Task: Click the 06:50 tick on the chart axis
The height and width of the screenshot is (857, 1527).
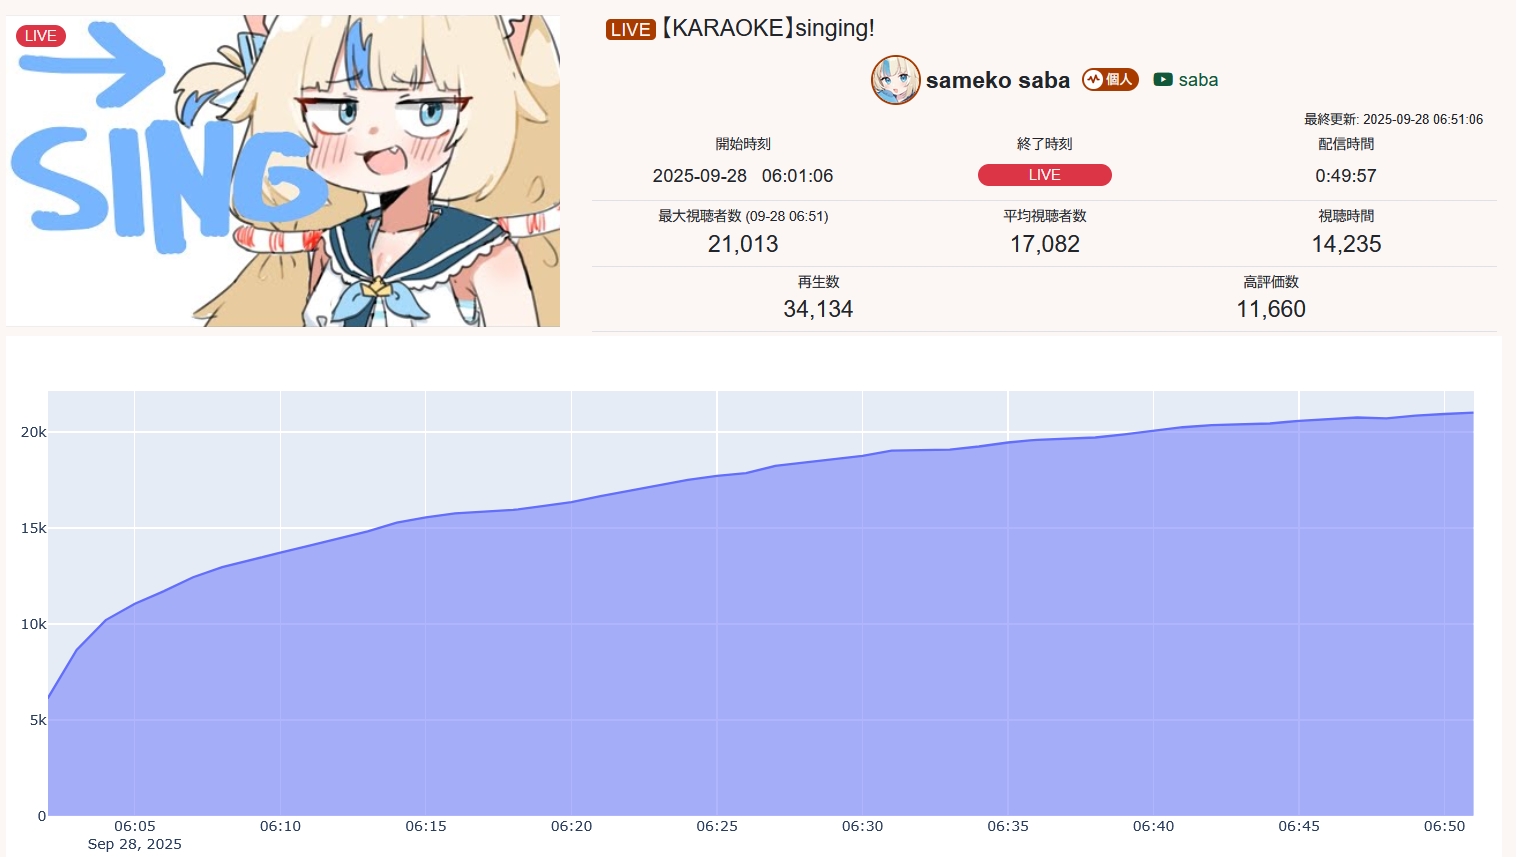Action: 1444,826
